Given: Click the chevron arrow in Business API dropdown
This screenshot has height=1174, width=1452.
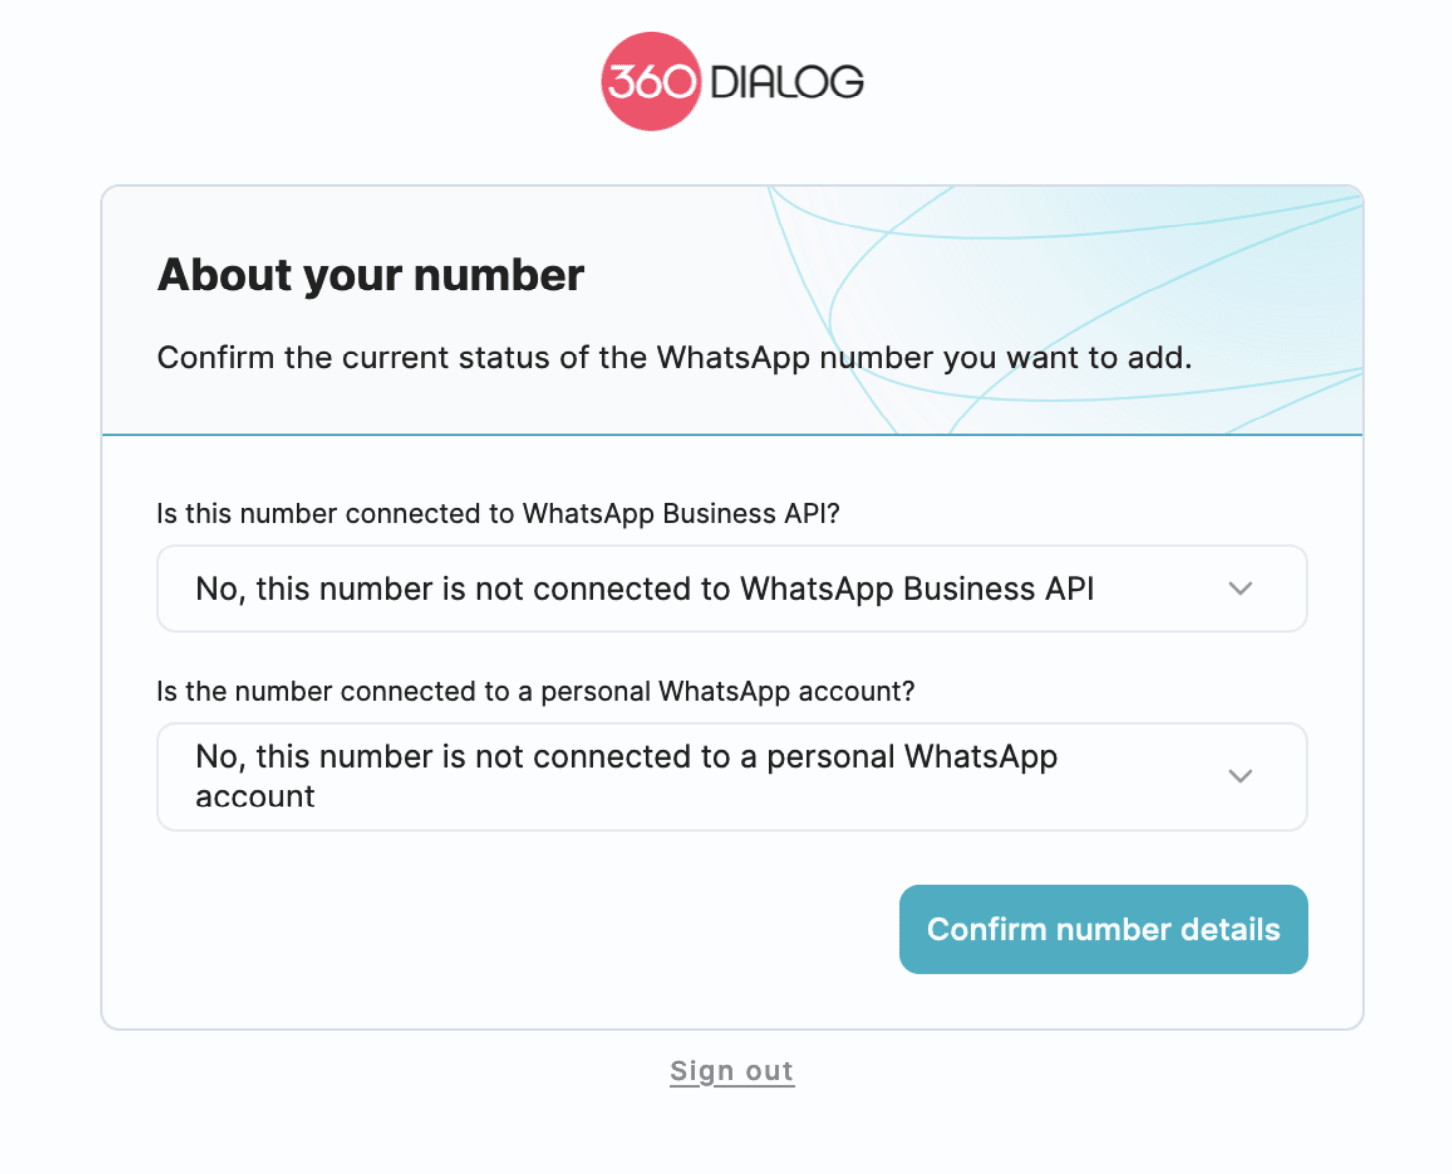Looking at the screenshot, I should coord(1240,588).
